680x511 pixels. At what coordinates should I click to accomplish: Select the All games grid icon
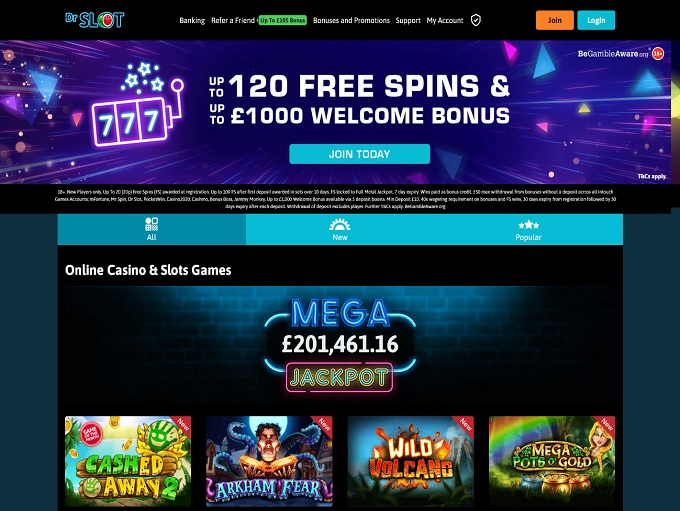point(151,224)
